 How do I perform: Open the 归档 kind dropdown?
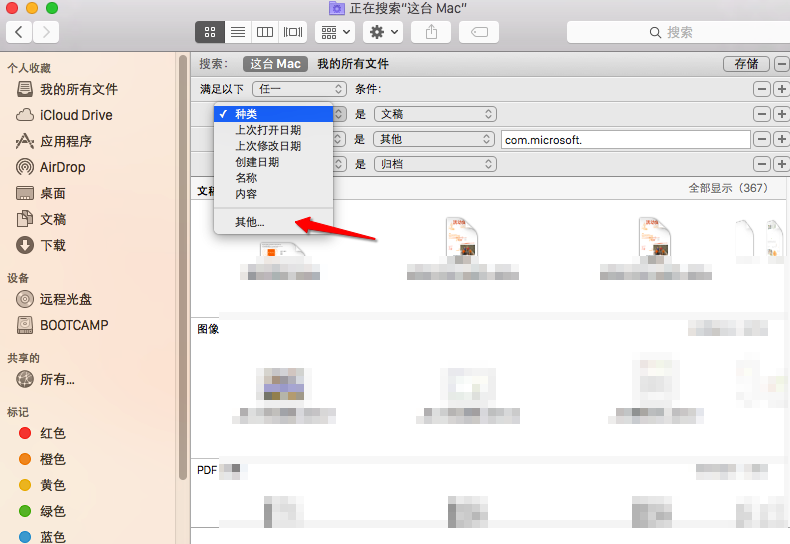pyautogui.click(x=435, y=164)
